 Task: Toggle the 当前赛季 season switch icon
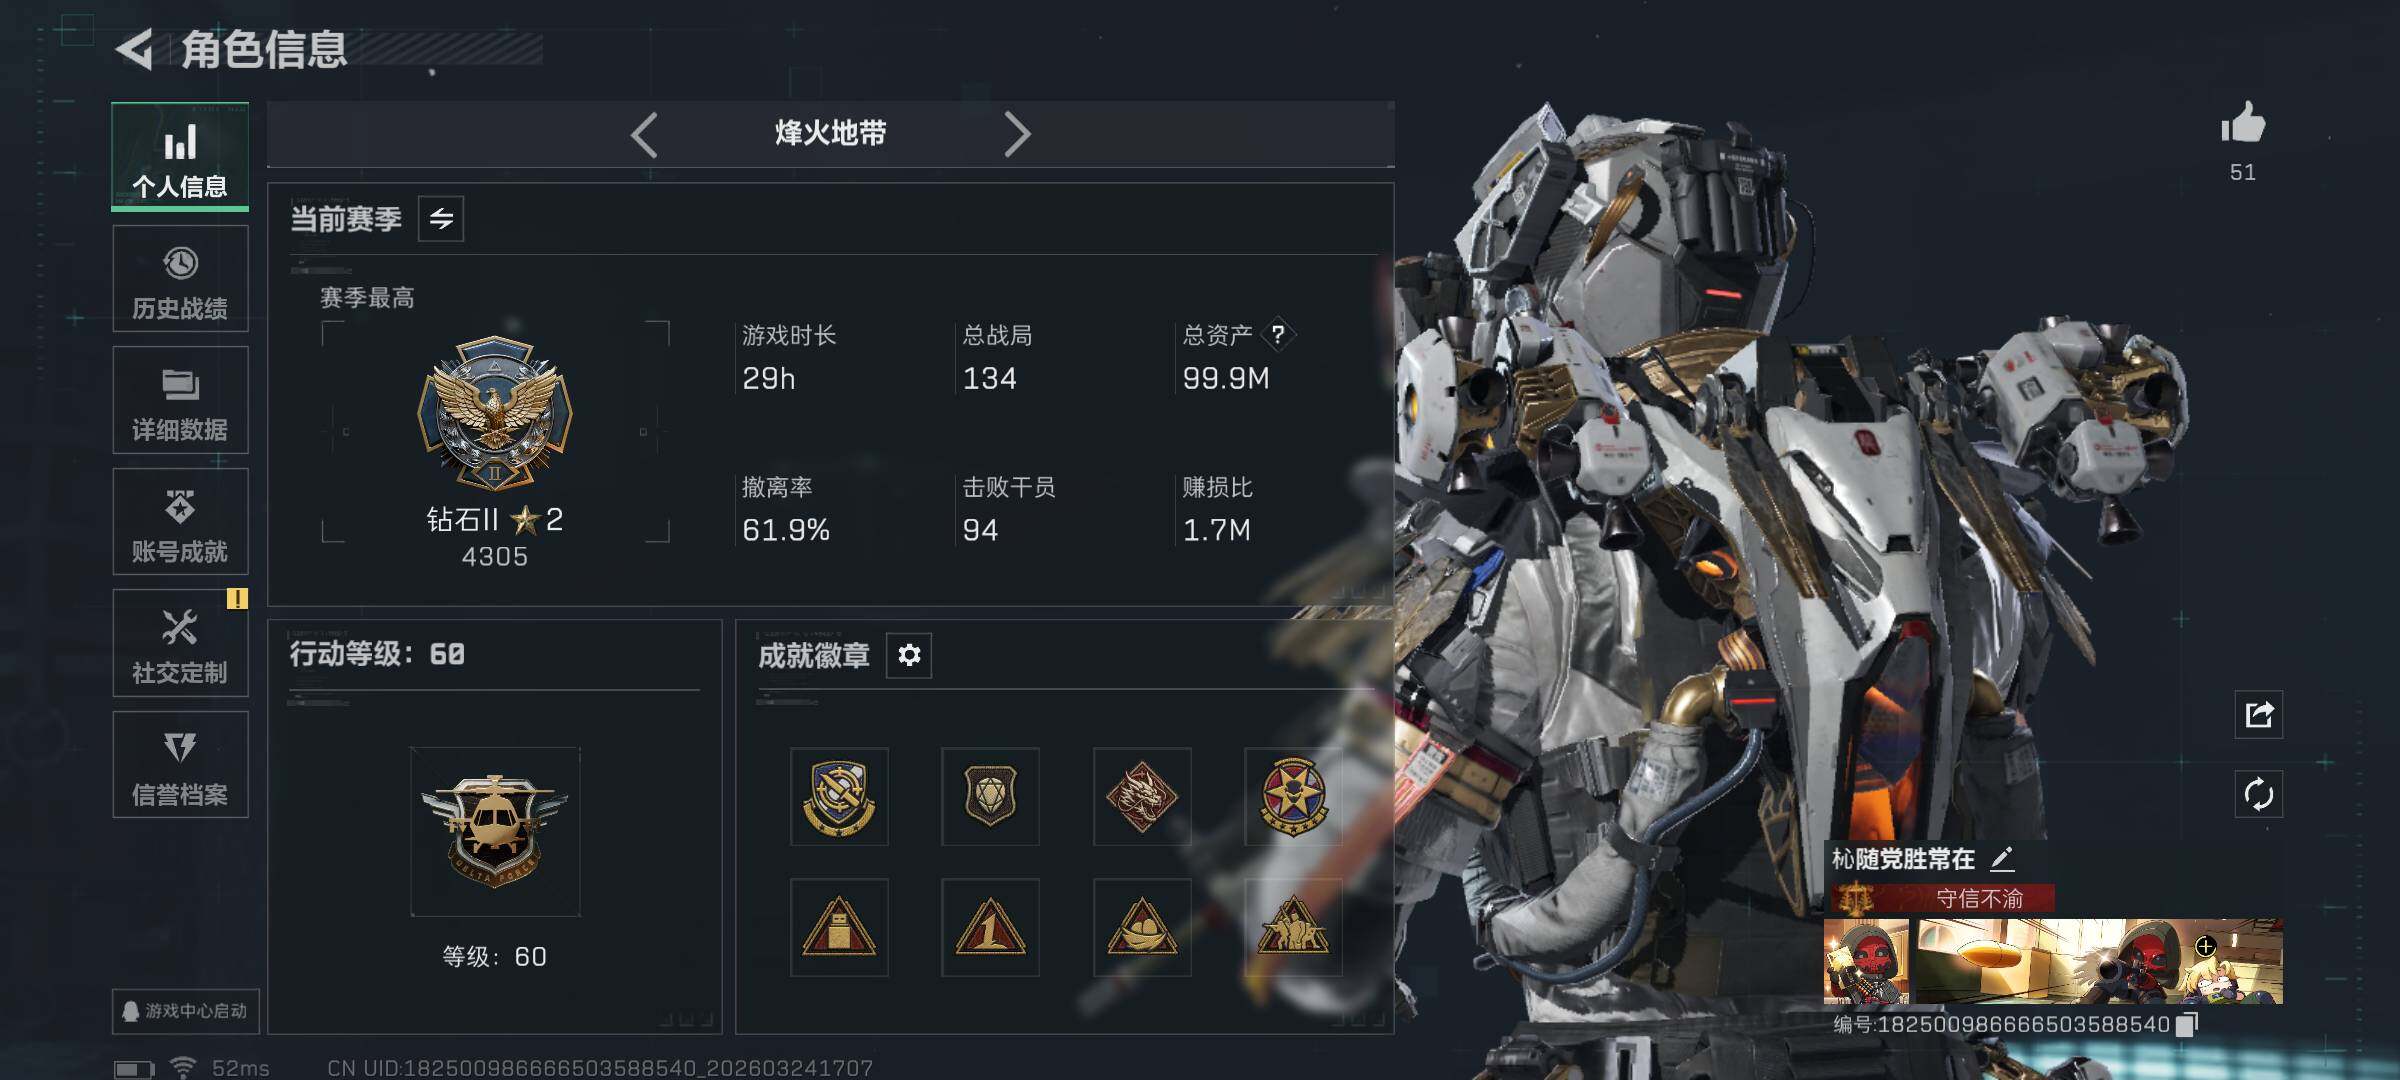(x=441, y=218)
